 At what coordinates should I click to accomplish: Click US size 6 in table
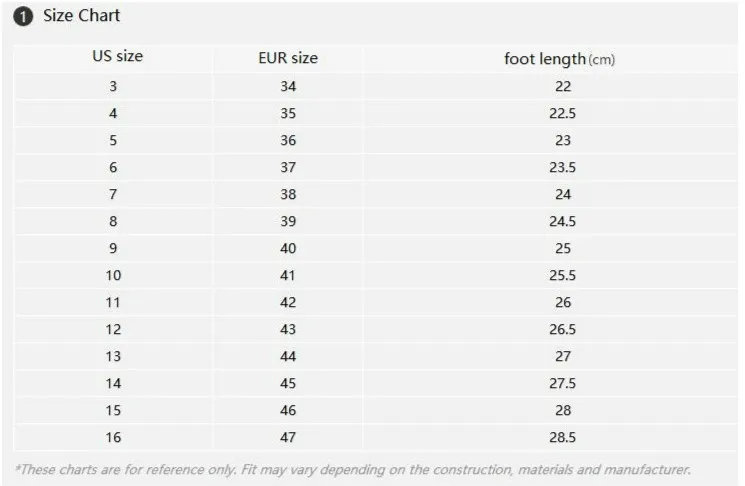[113, 167]
